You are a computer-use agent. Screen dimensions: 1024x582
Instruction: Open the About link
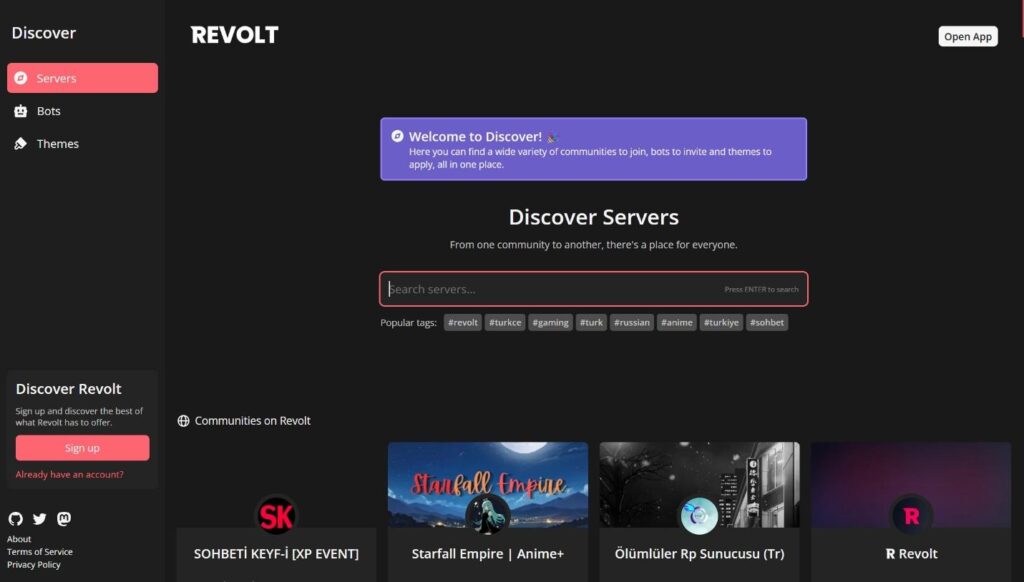pyautogui.click(x=19, y=539)
